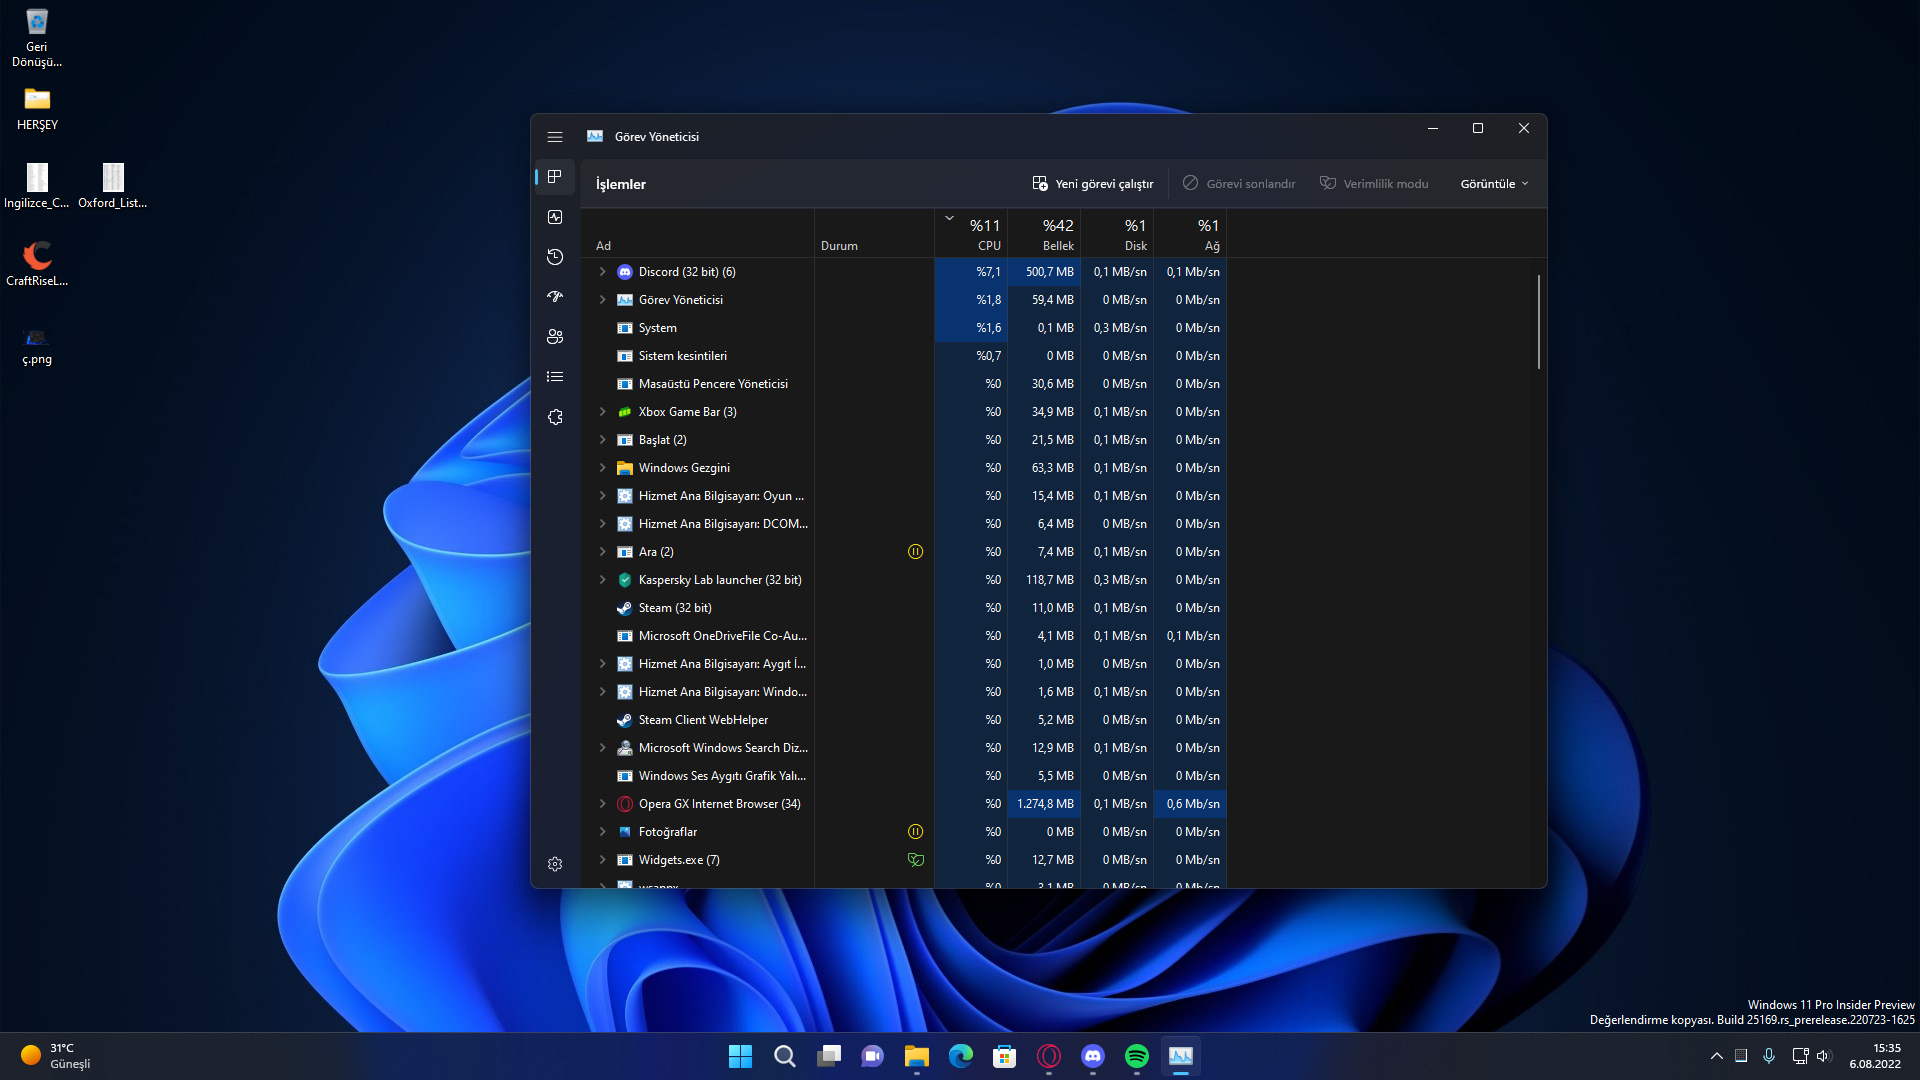Open App history sidebar icon
This screenshot has height=1080, width=1920.
coord(555,257)
